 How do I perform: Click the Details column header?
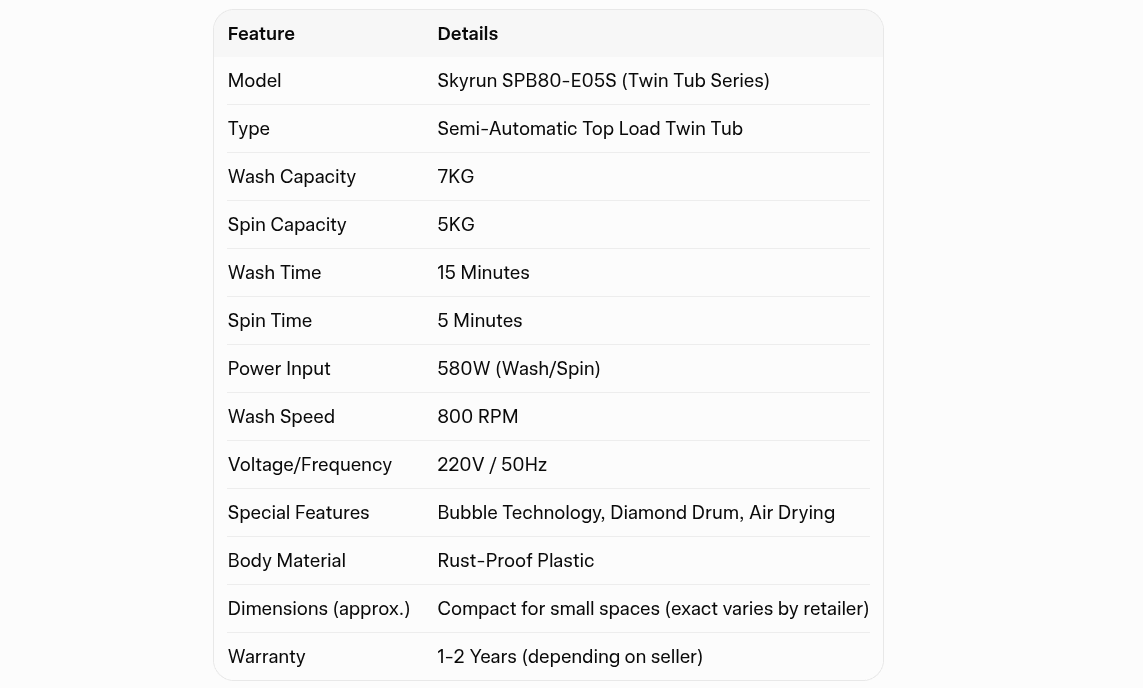(x=467, y=34)
